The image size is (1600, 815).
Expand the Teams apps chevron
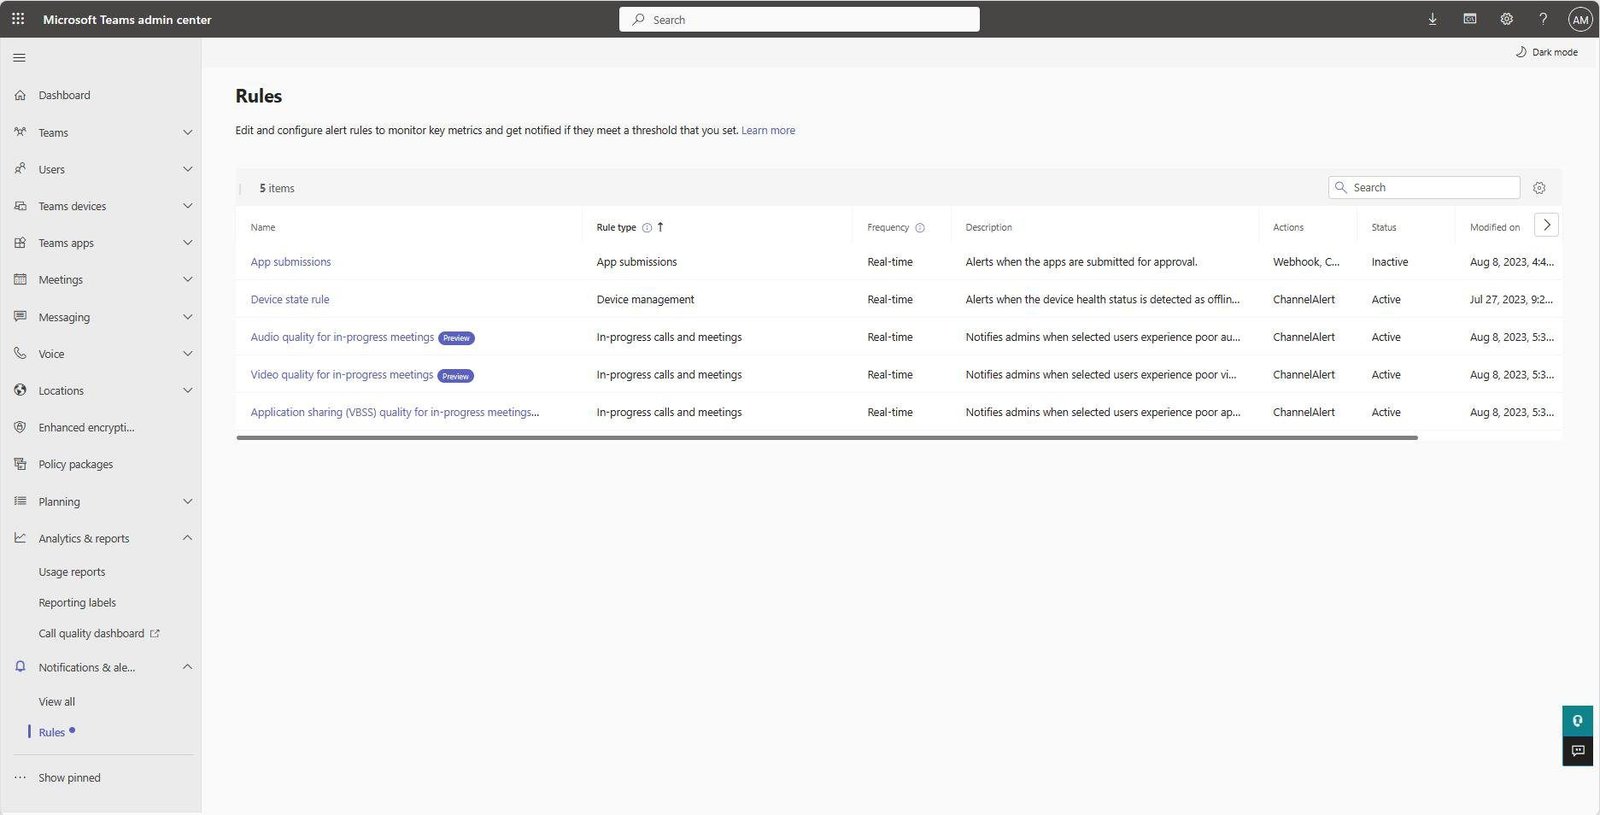pos(187,243)
